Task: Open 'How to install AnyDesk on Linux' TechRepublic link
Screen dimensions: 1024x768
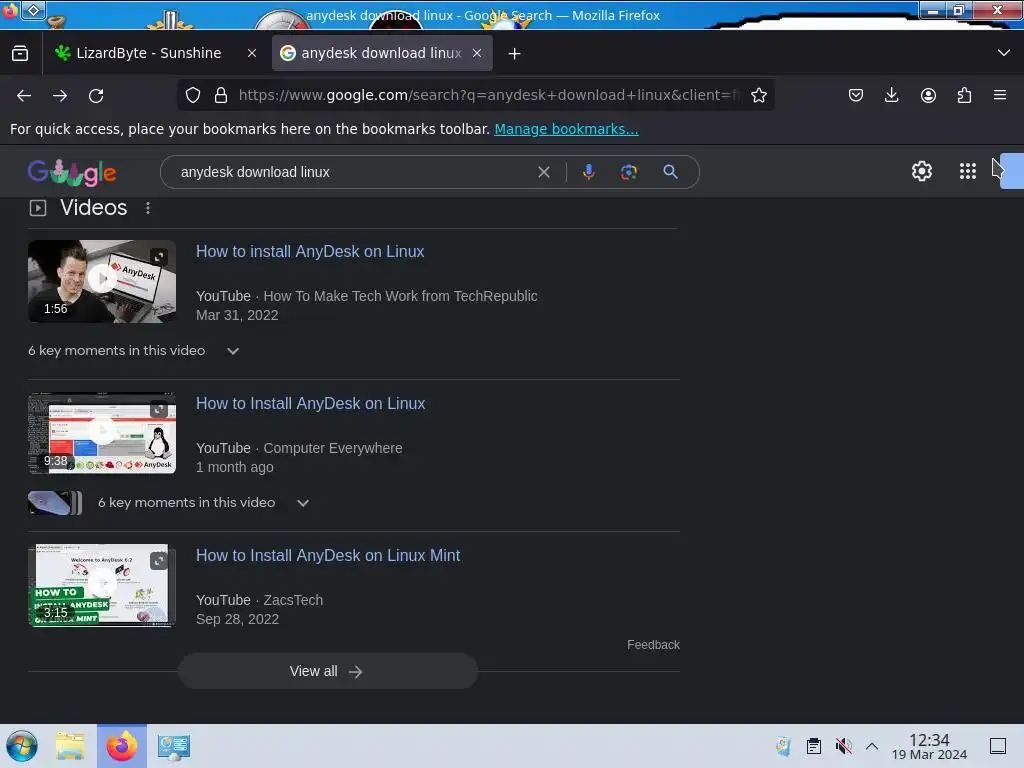Action: (310, 251)
